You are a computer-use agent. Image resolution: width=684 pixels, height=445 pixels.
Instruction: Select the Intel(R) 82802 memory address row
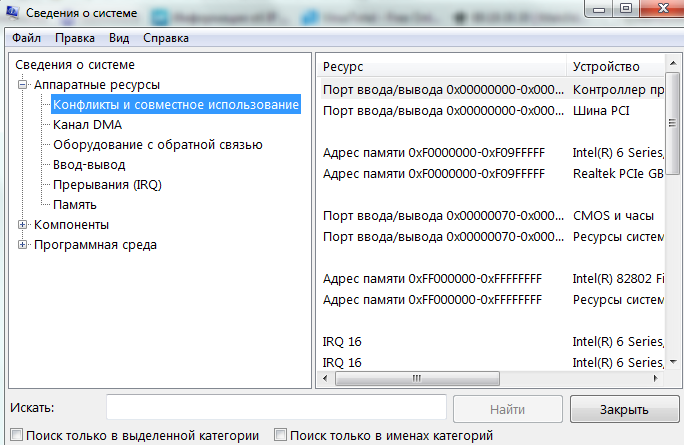click(x=492, y=278)
